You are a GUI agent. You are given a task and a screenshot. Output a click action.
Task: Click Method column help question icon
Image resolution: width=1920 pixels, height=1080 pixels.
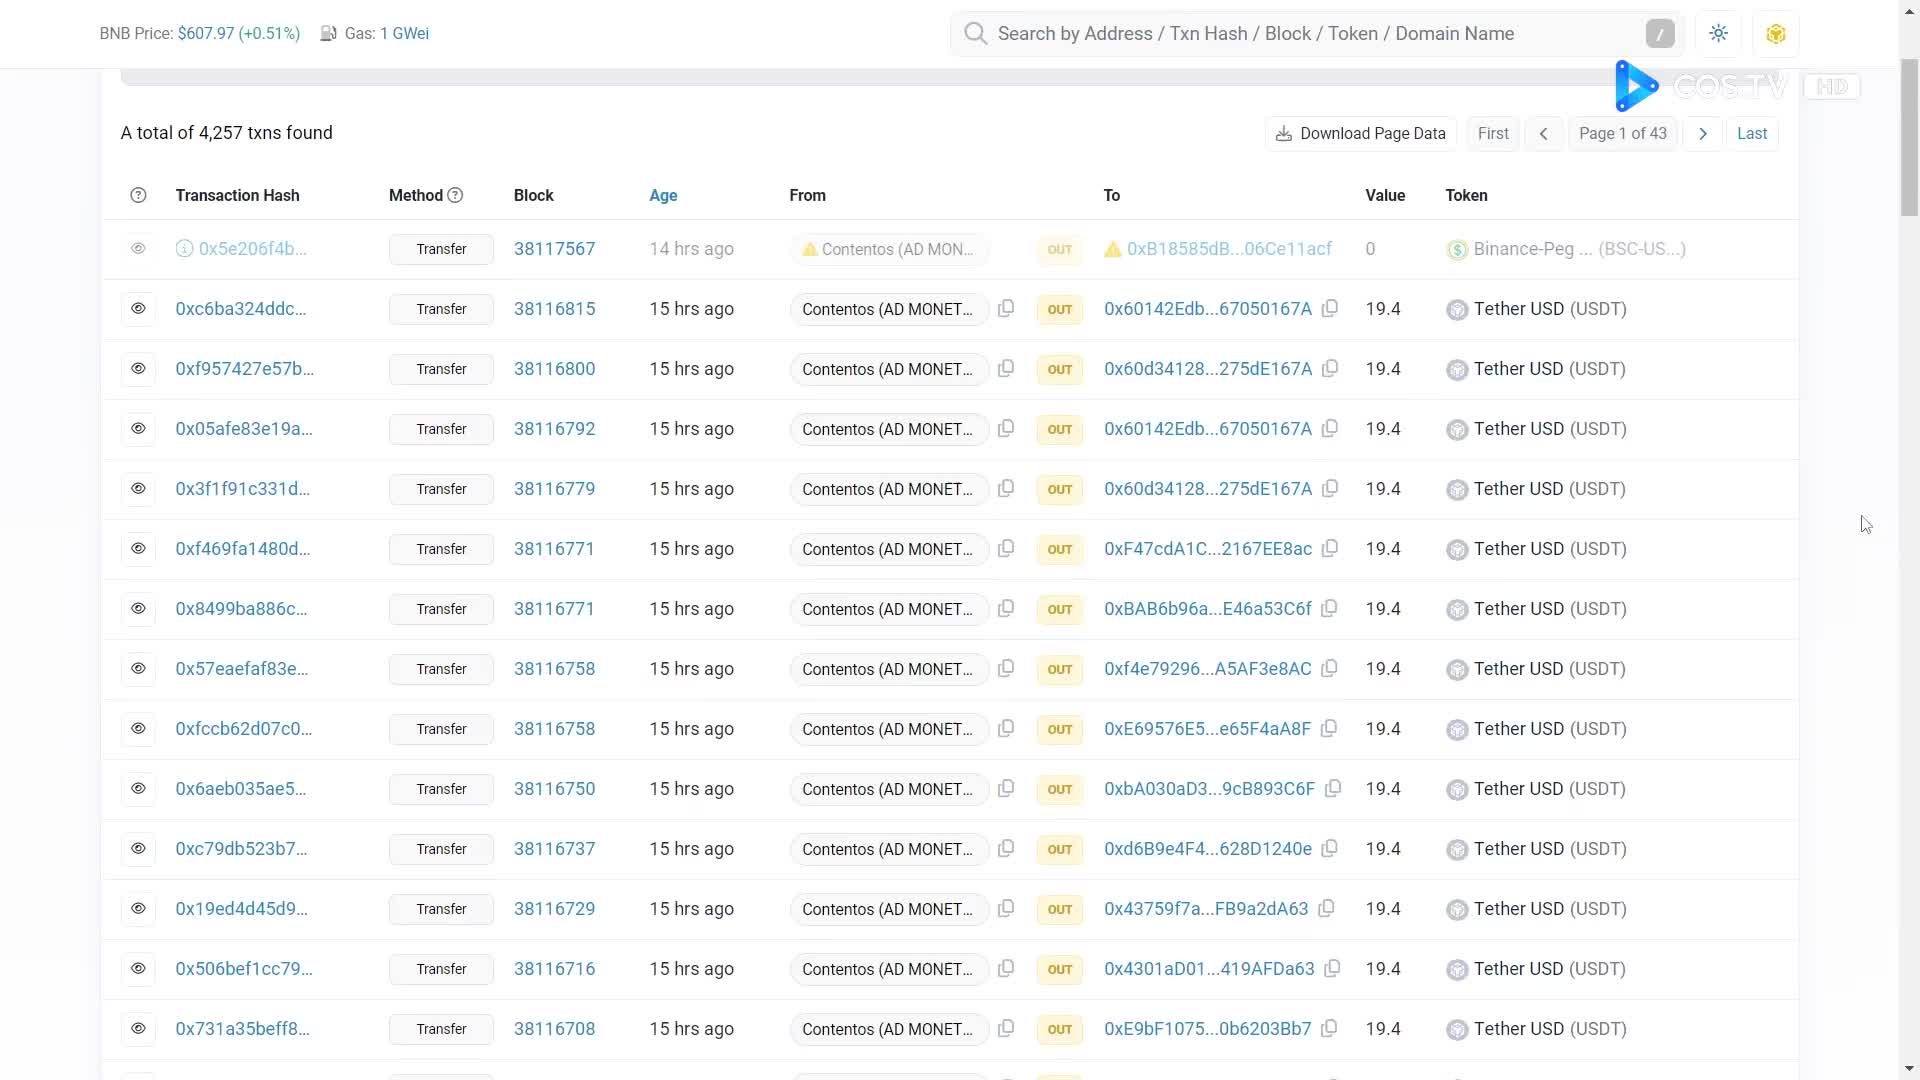455,196
